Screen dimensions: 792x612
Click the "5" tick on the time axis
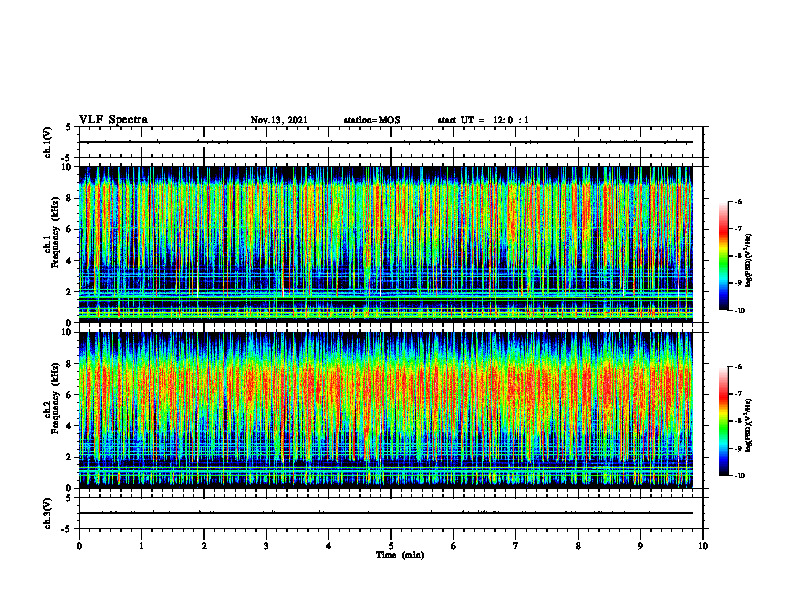coord(391,546)
